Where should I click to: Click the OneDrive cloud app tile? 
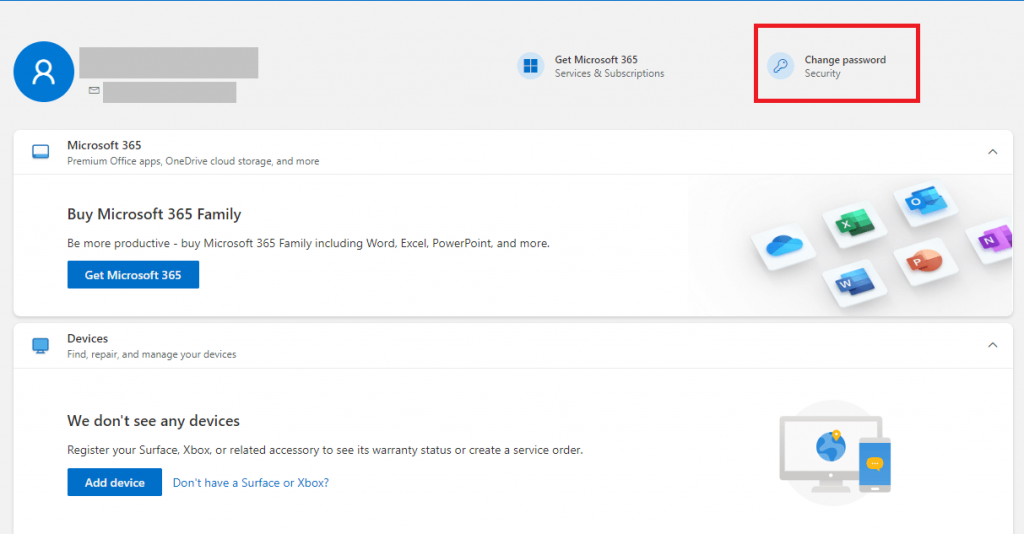coord(784,246)
